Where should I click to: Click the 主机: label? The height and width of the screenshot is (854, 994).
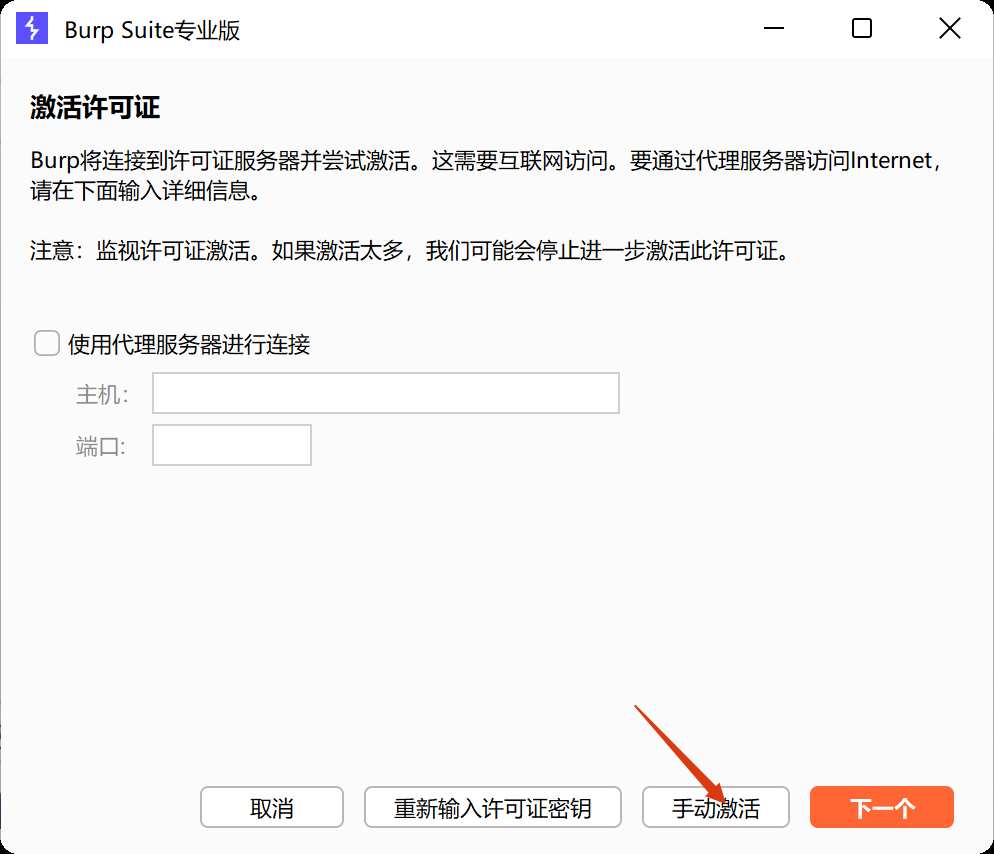102,394
